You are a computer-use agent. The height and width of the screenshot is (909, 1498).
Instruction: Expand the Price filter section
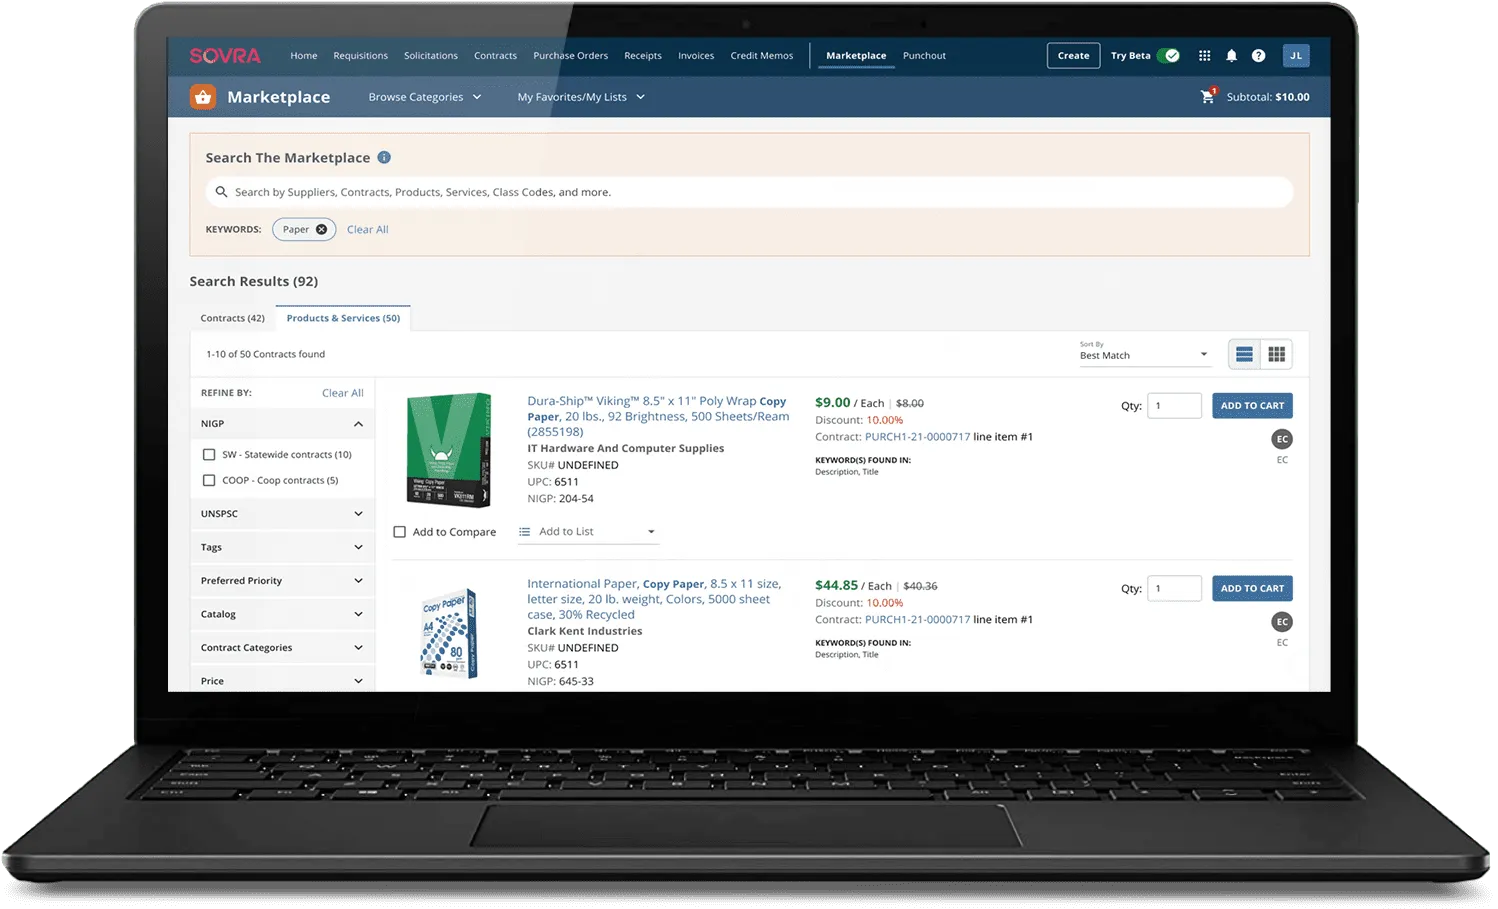click(x=282, y=681)
